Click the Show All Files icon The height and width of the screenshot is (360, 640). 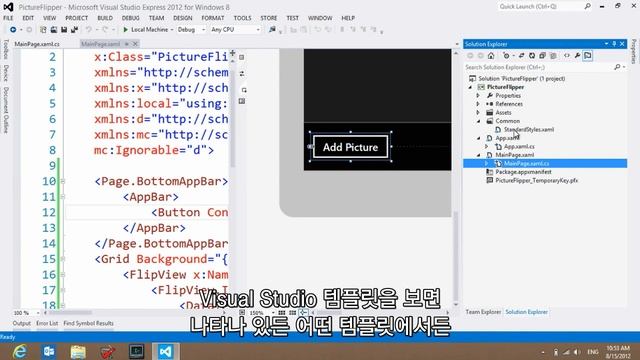[553, 56]
